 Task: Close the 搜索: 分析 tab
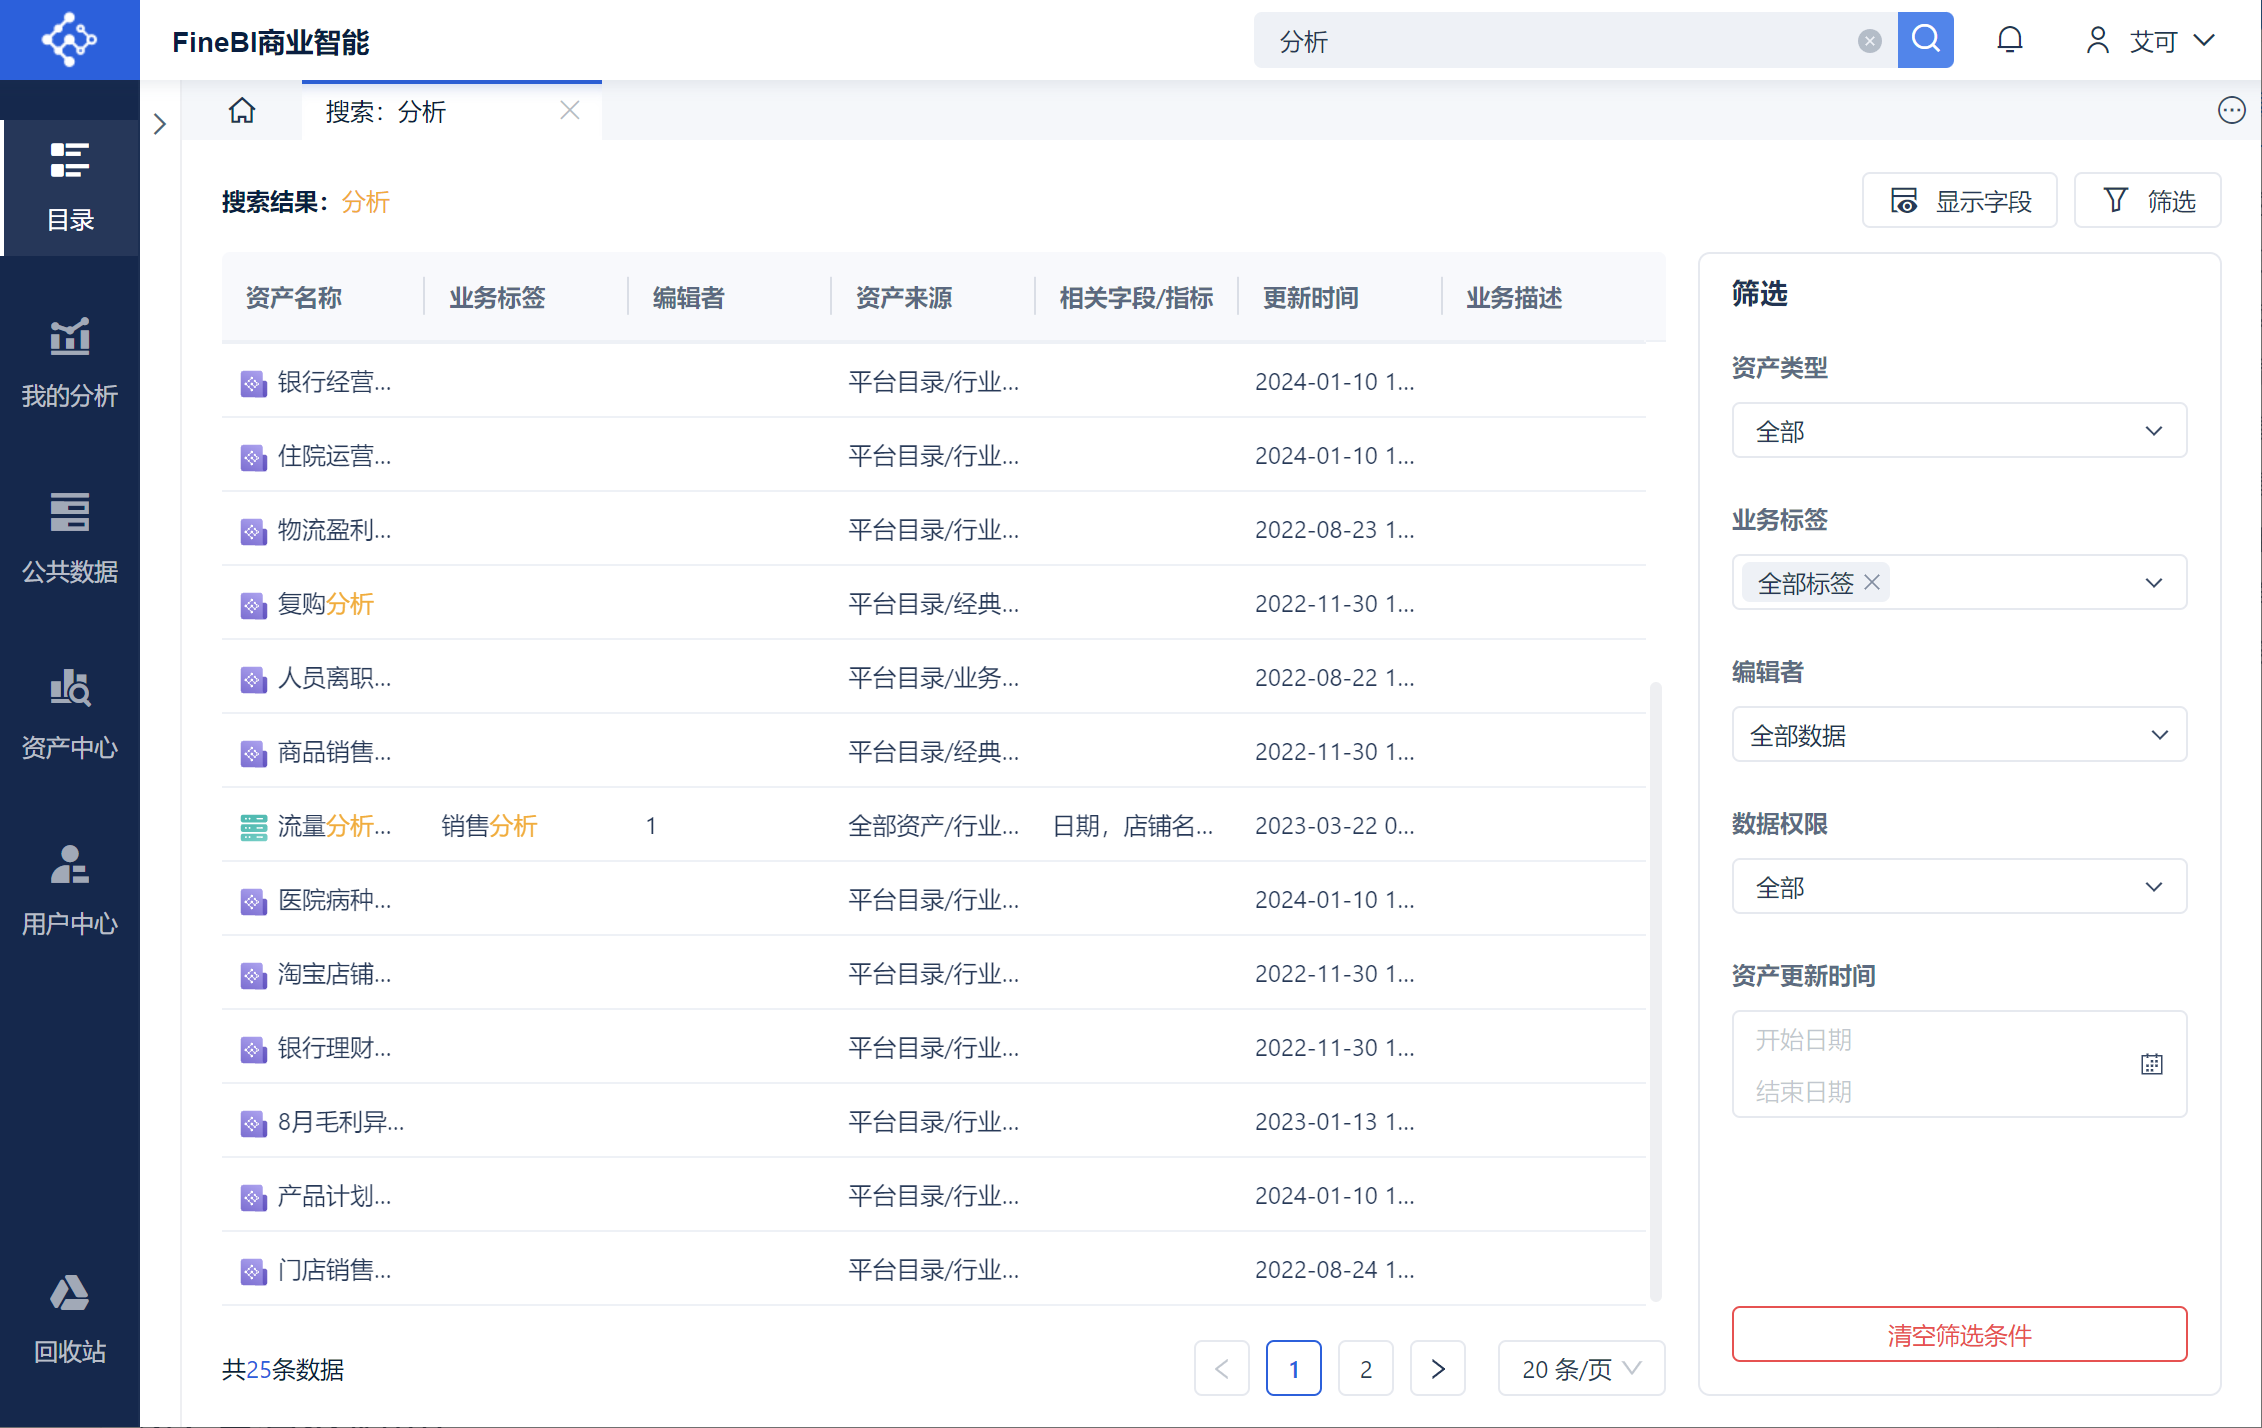(x=570, y=111)
